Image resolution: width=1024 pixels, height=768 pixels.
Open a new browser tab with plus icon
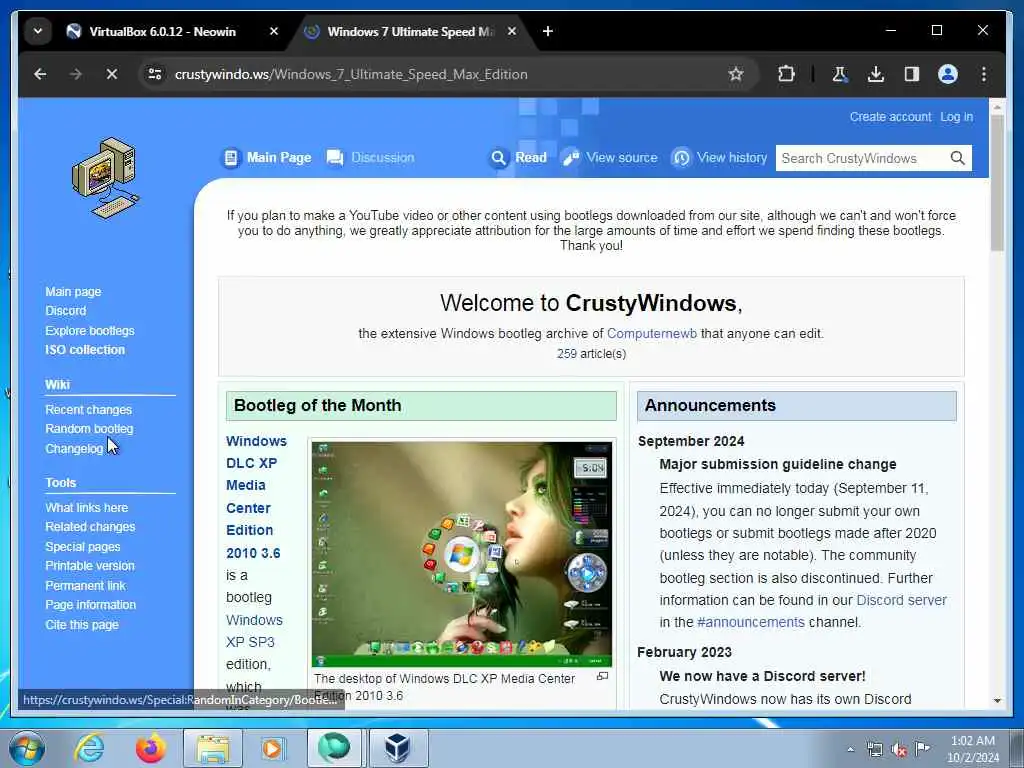(548, 31)
